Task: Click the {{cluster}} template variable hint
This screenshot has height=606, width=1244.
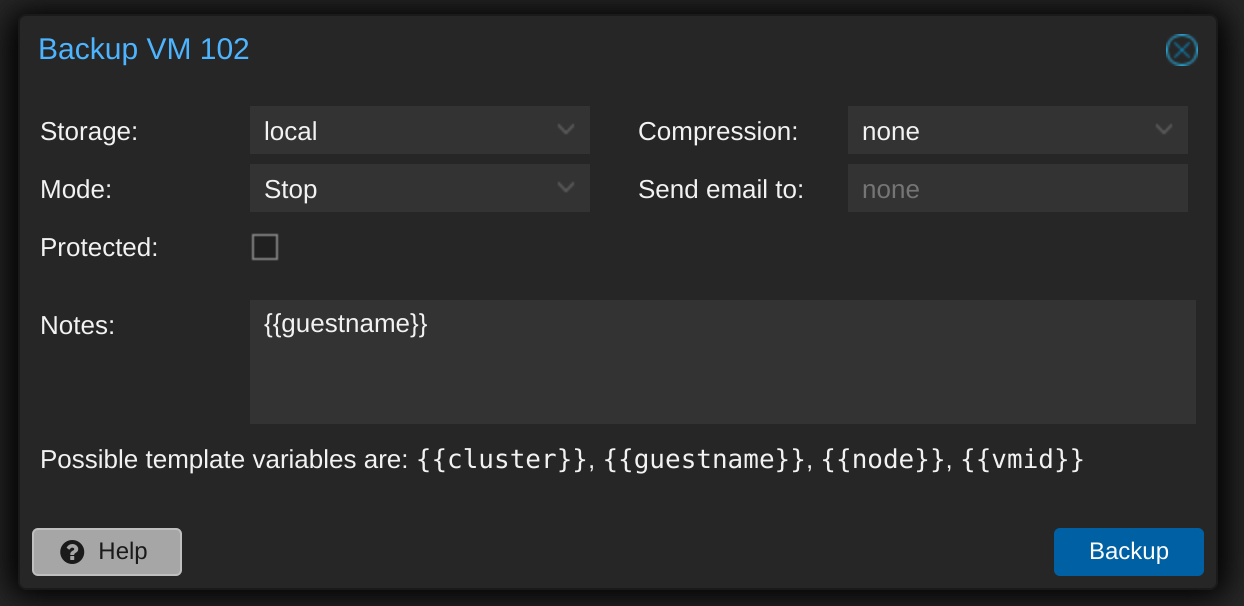Action: click(x=502, y=460)
